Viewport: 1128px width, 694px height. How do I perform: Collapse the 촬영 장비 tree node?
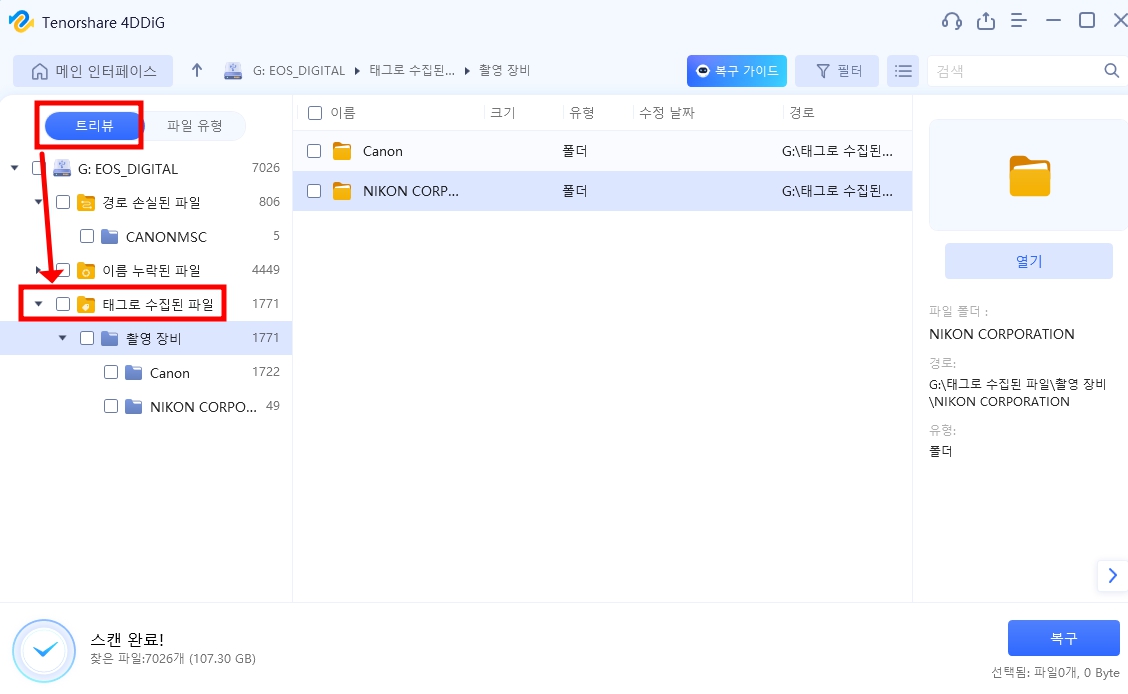coord(63,338)
